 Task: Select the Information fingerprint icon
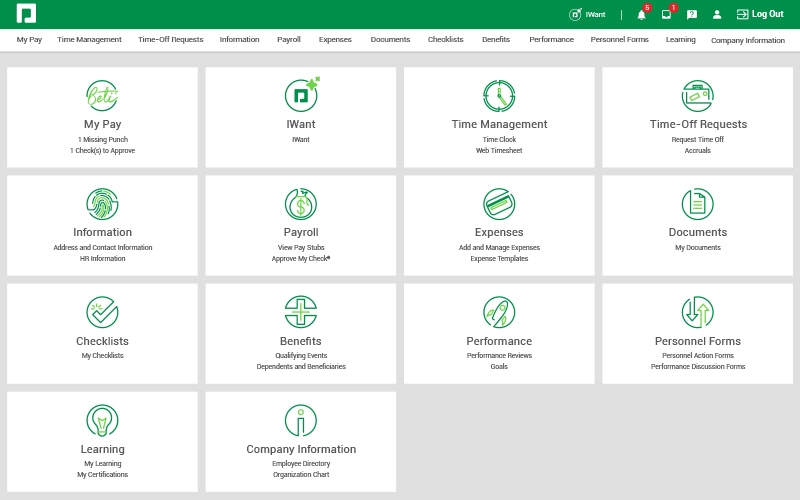click(102, 204)
